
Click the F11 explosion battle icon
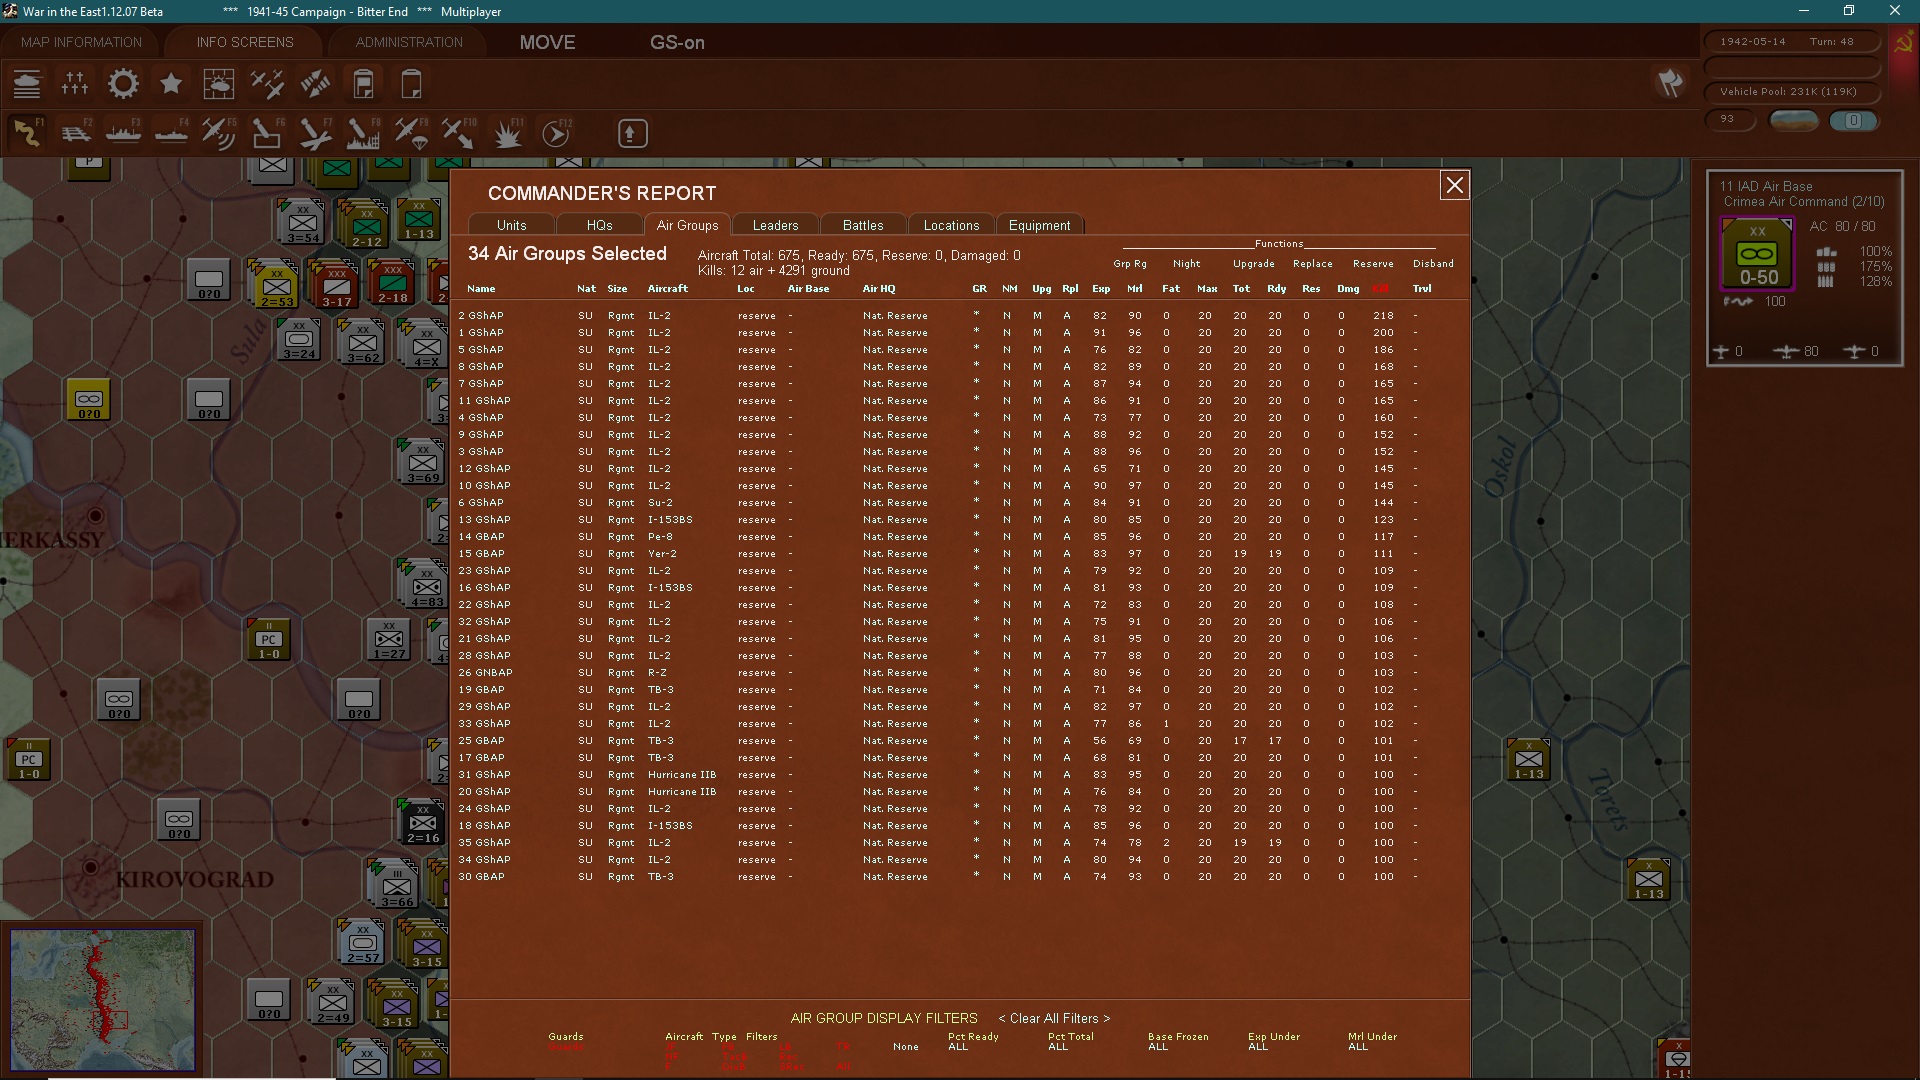[508, 133]
